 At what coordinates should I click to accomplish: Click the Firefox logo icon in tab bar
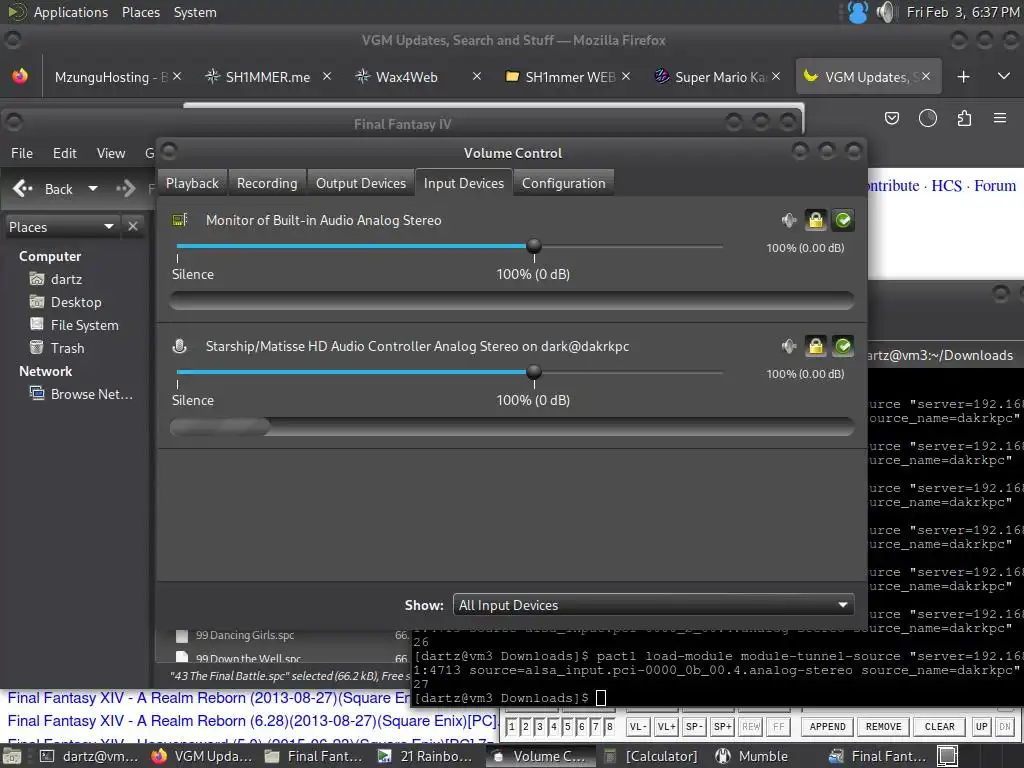click(x=20, y=76)
